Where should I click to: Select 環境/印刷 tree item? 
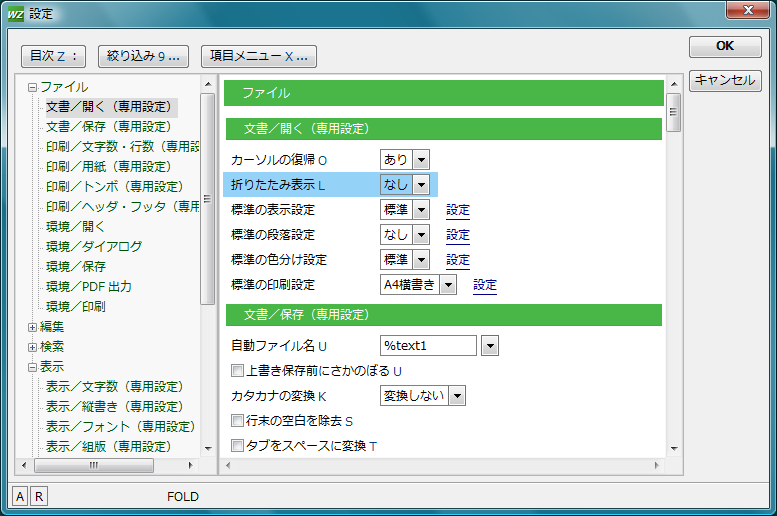click(x=76, y=306)
